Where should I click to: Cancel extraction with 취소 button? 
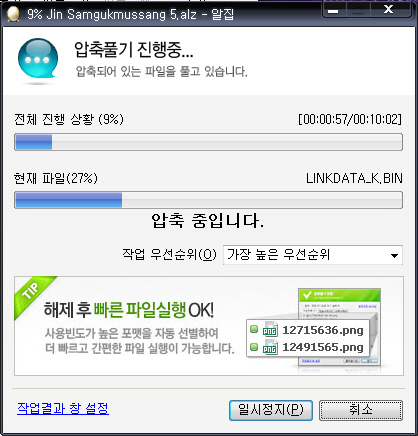click(361, 410)
